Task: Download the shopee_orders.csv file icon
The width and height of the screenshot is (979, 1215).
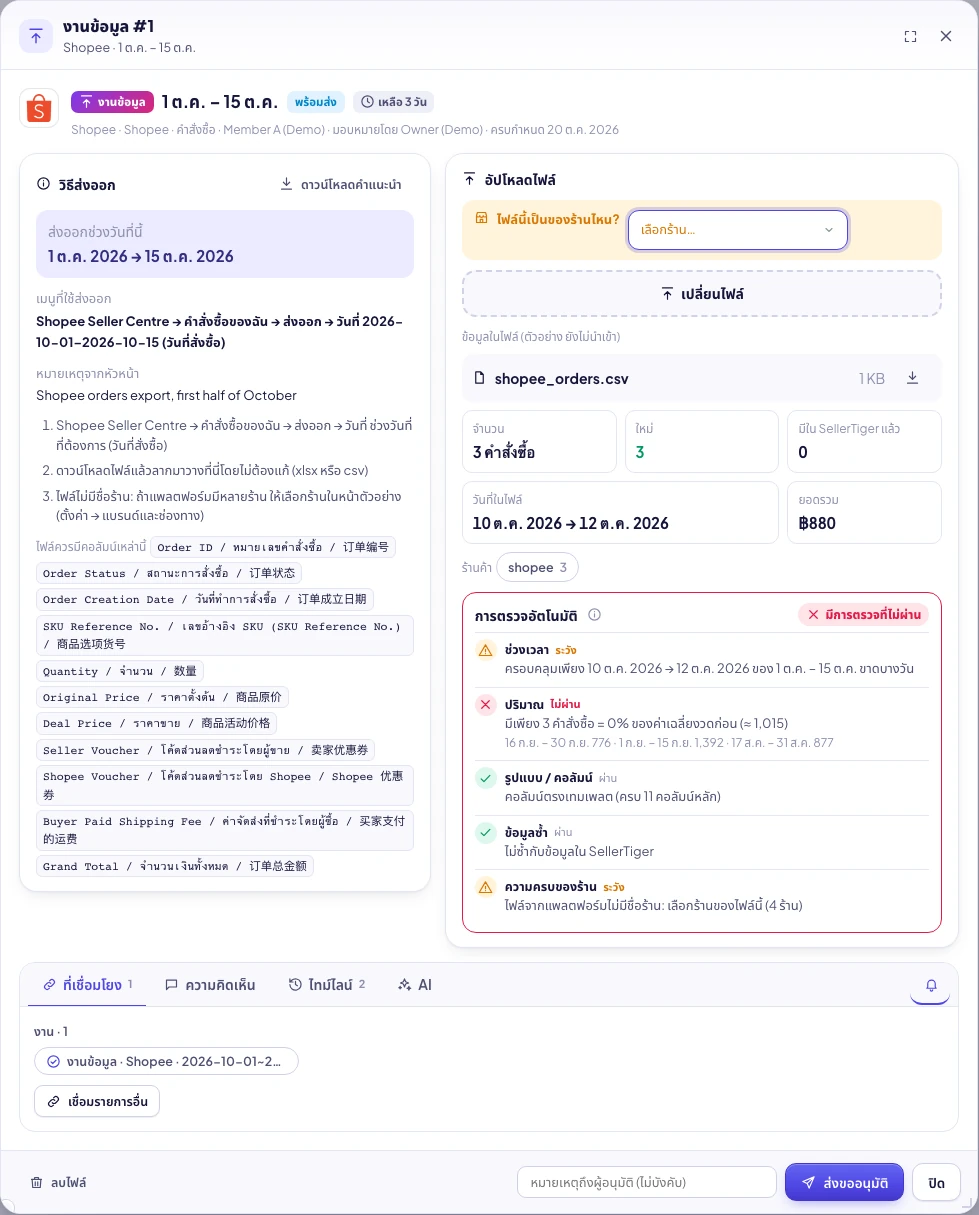Action: 912,378
